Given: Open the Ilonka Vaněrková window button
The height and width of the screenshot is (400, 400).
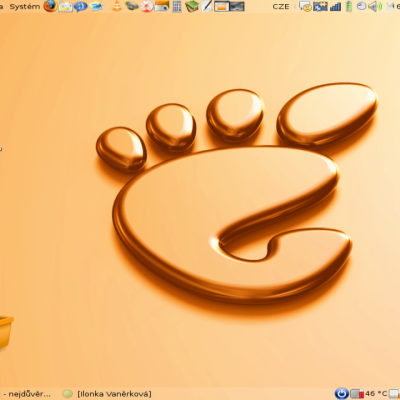Looking at the screenshot, I should coord(107,394).
